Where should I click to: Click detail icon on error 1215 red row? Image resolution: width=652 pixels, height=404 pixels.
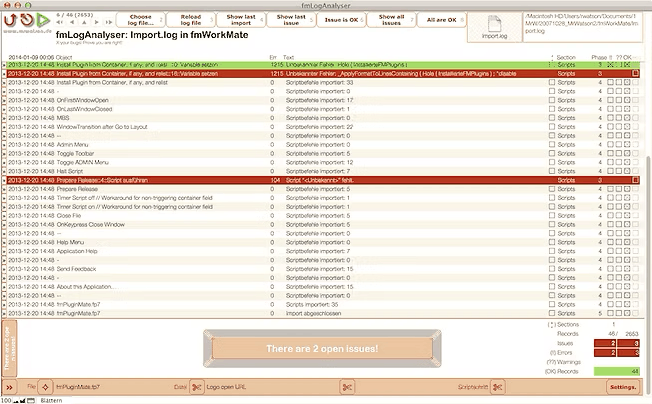click(x=635, y=73)
